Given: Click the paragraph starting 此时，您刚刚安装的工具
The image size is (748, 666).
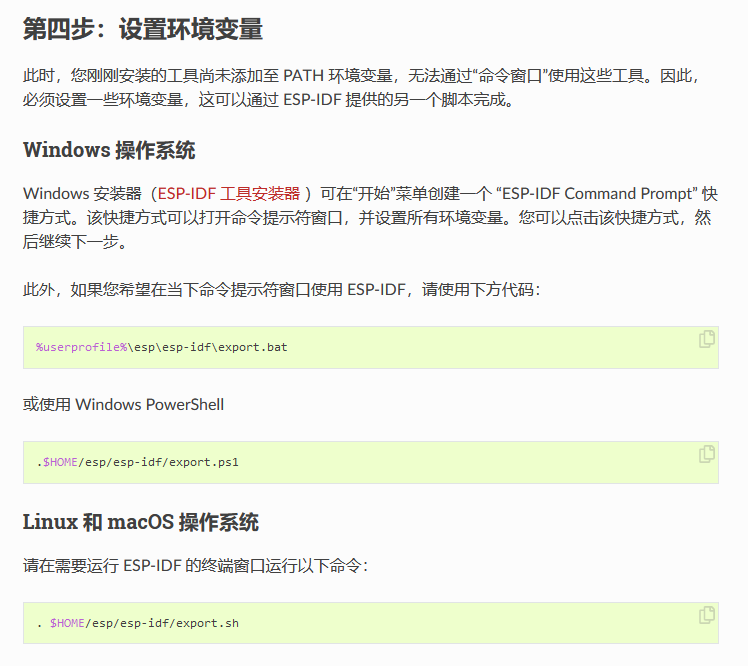Looking at the screenshot, I should tap(363, 88).
